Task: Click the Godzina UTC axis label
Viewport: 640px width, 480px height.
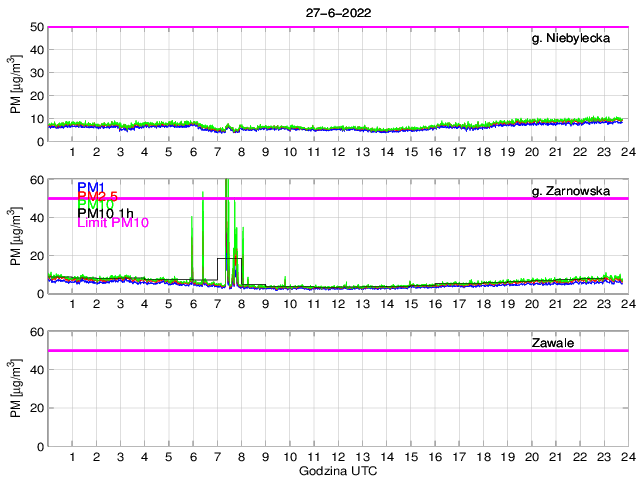Action: click(336, 470)
